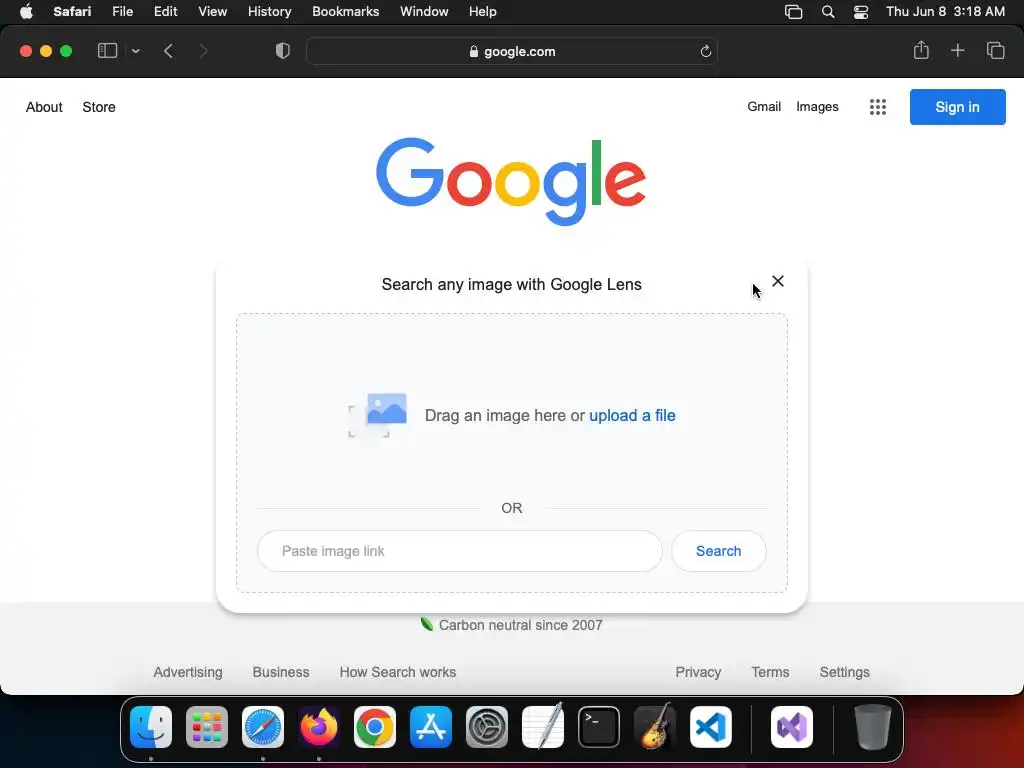Toggle the Safari sidebar button
Viewport: 1024px width, 768px height.
pyautogui.click(x=107, y=51)
